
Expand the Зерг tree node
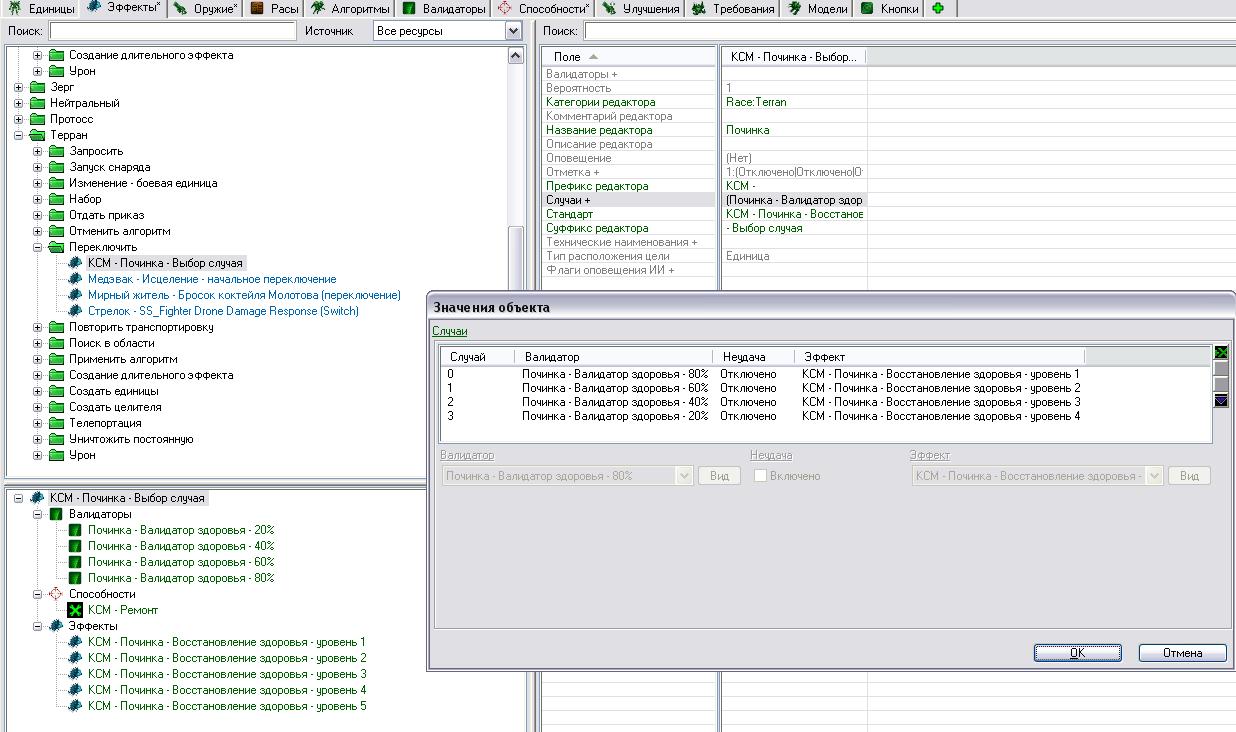coord(19,87)
